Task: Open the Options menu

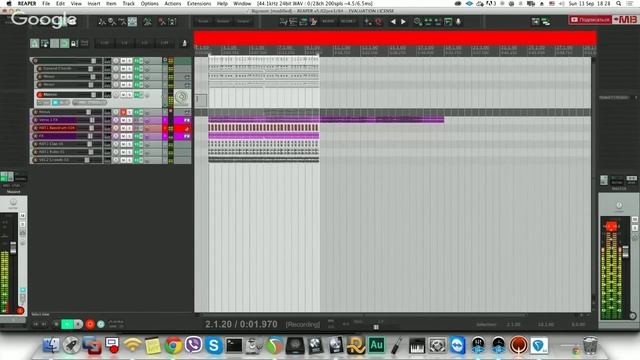Action: coord(149,3)
